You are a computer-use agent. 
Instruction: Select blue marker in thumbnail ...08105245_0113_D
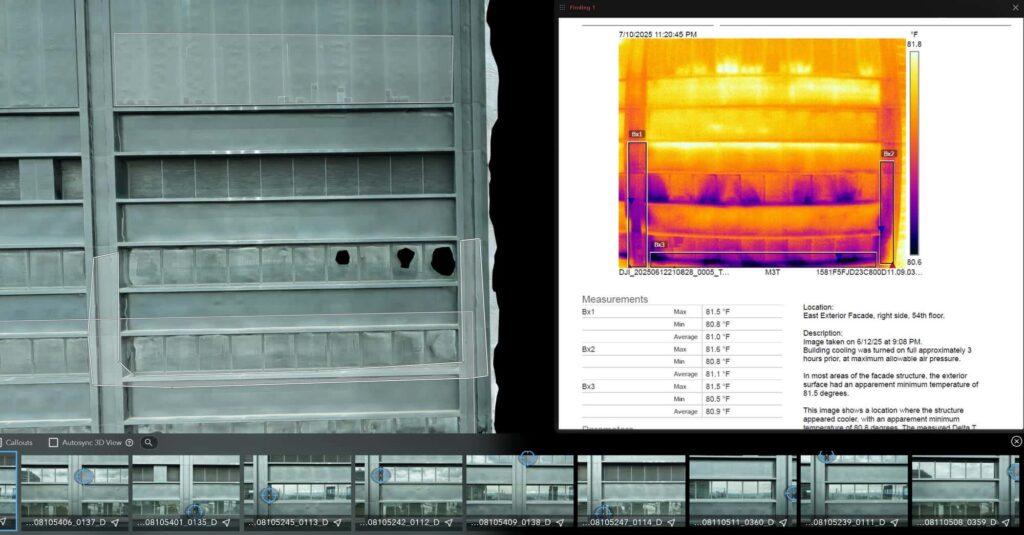click(269, 495)
